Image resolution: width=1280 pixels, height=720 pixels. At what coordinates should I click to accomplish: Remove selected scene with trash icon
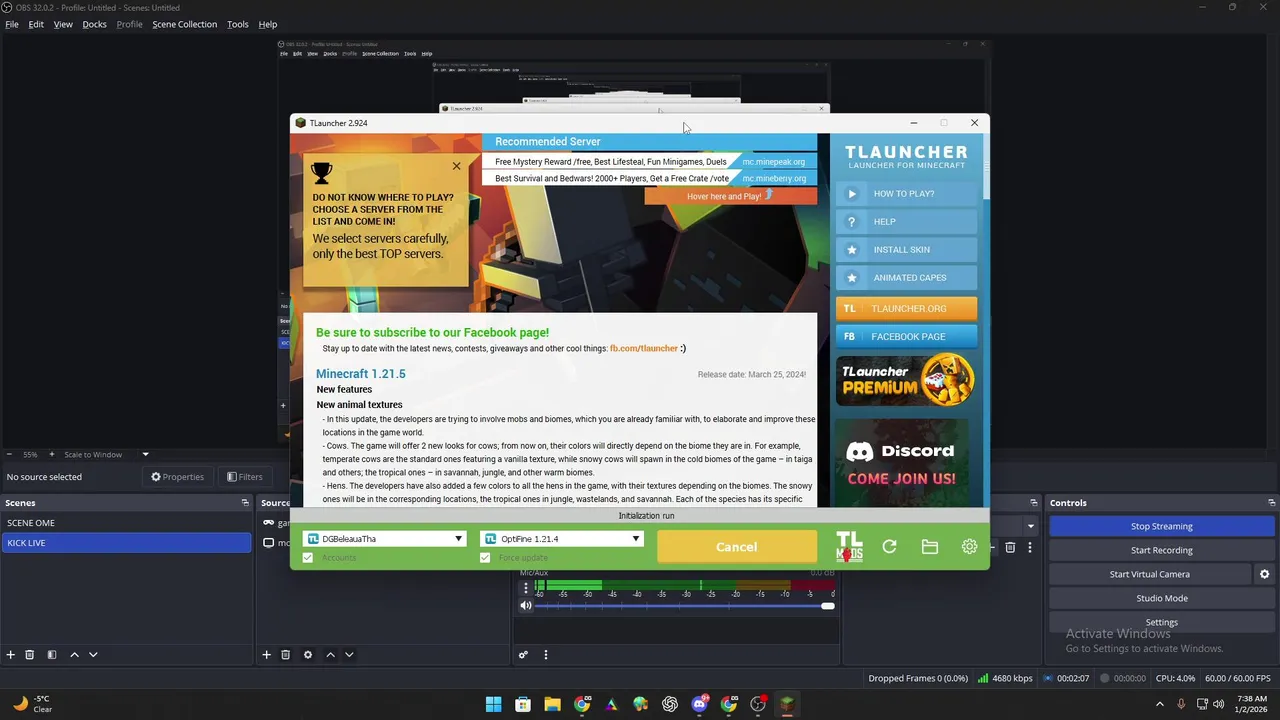(30, 655)
